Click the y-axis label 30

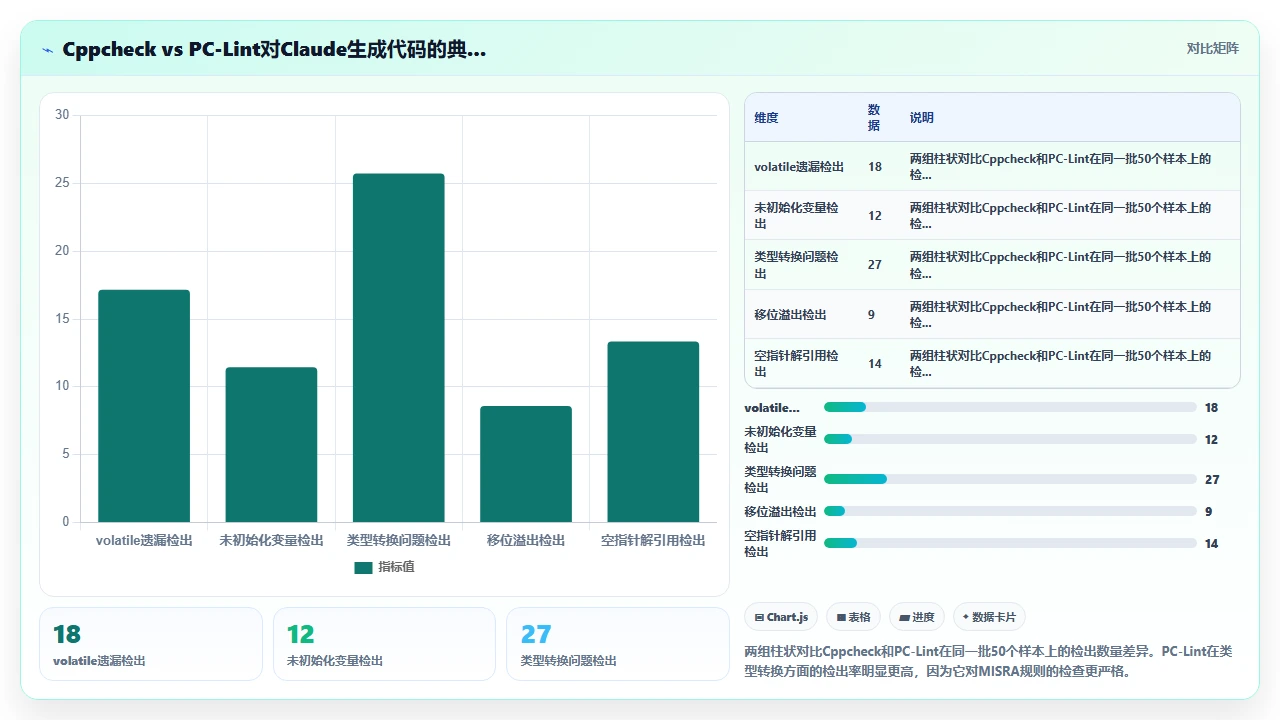pyautogui.click(x=62, y=115)
